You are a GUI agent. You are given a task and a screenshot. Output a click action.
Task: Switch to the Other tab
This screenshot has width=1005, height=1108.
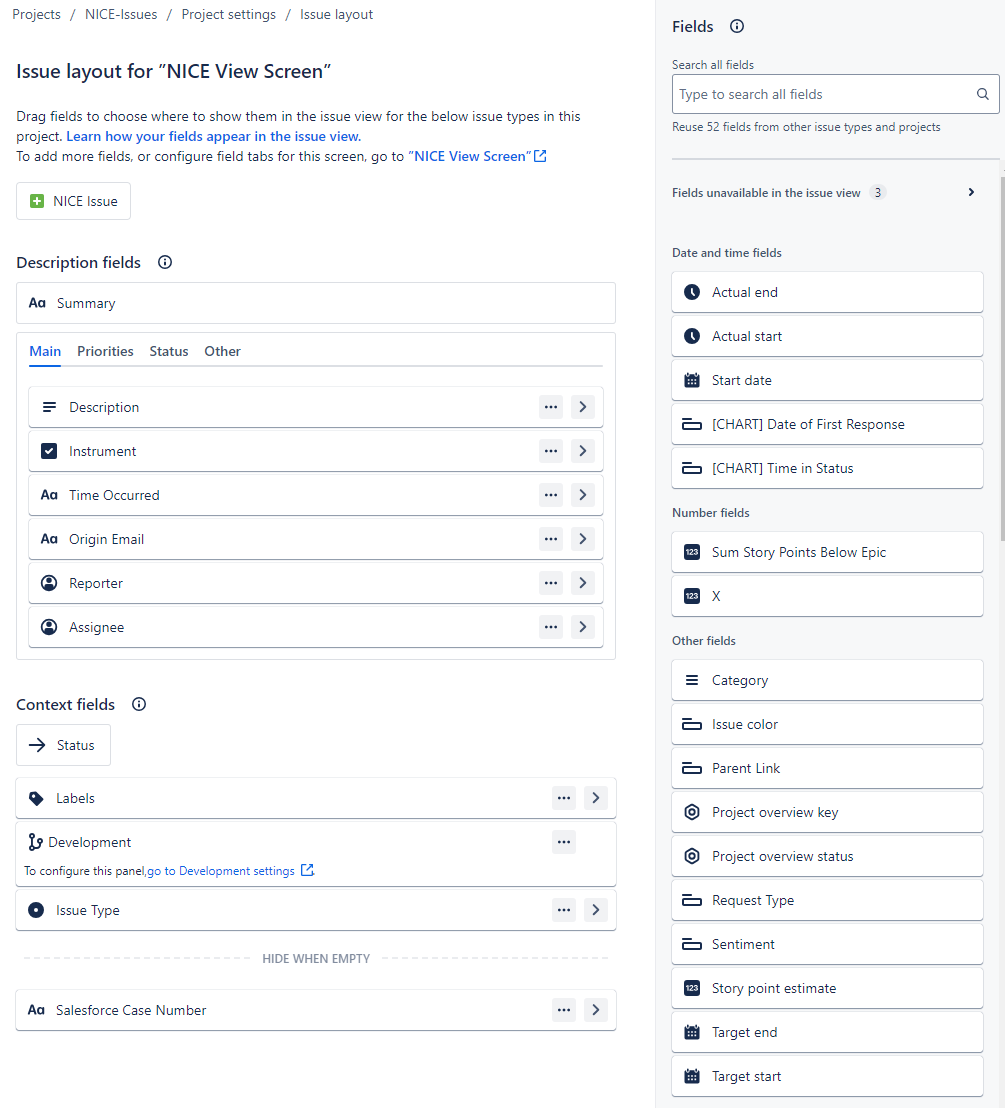tap(223, 351)
